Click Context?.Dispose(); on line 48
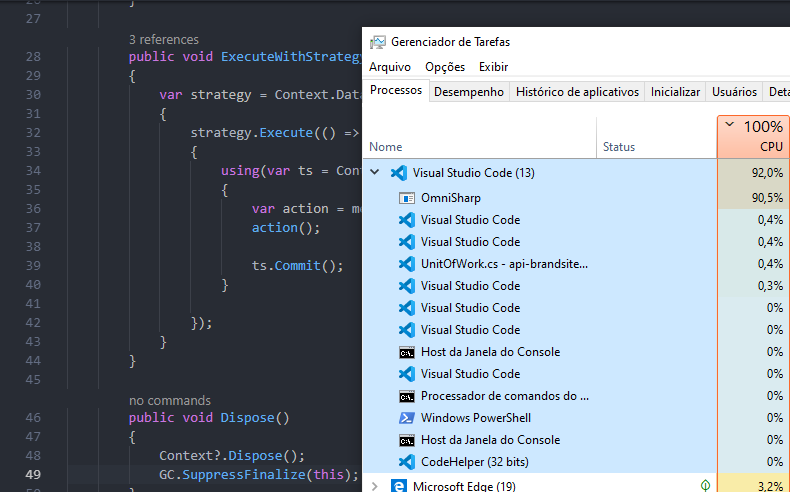 tap(232, 456)
